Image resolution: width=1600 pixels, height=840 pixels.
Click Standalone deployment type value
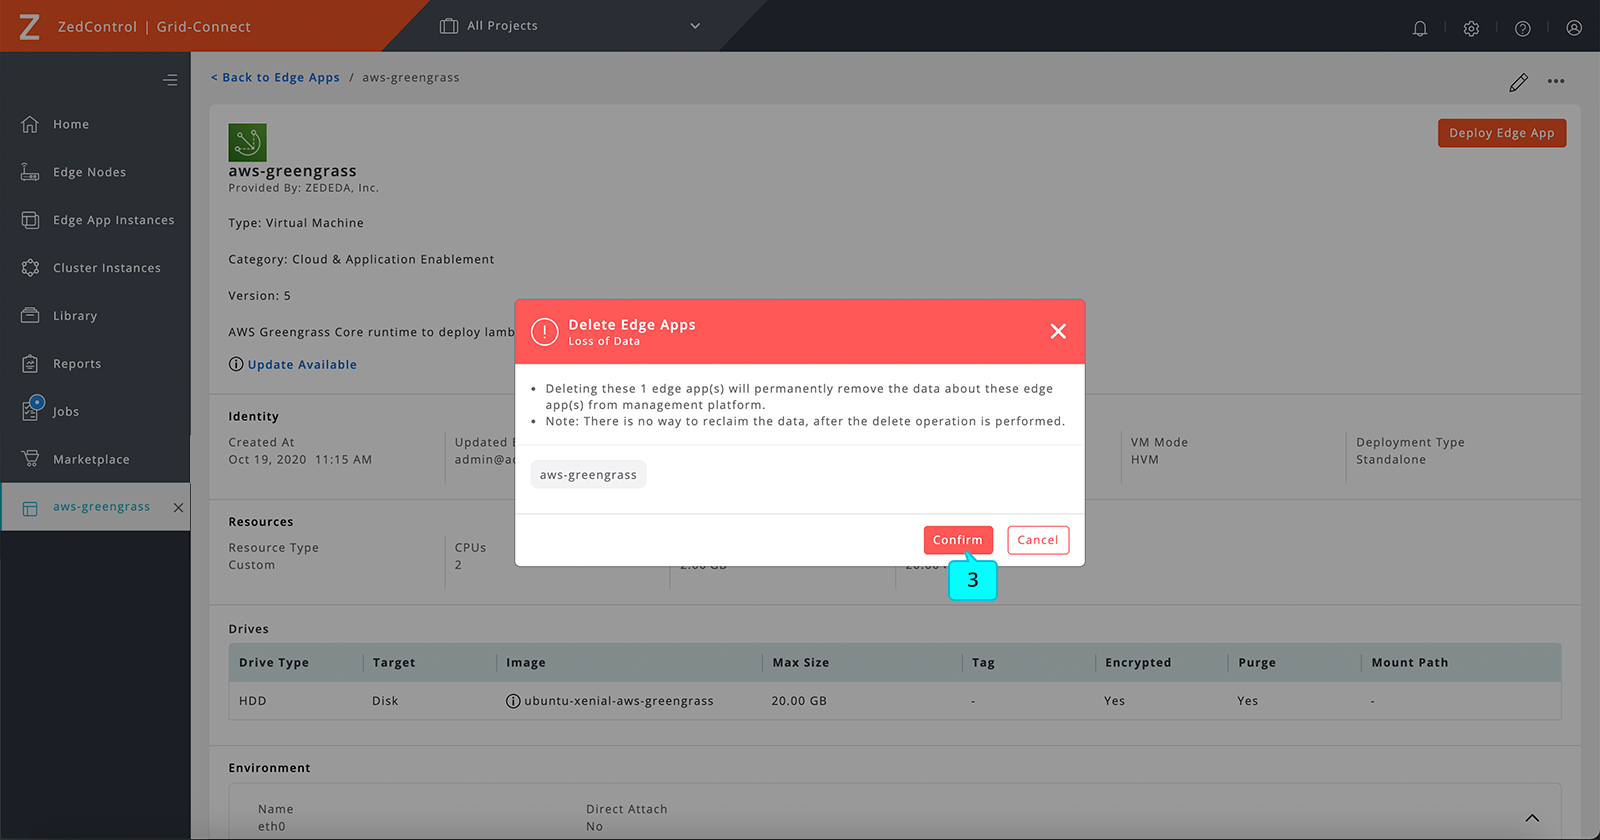[1391, 460]
